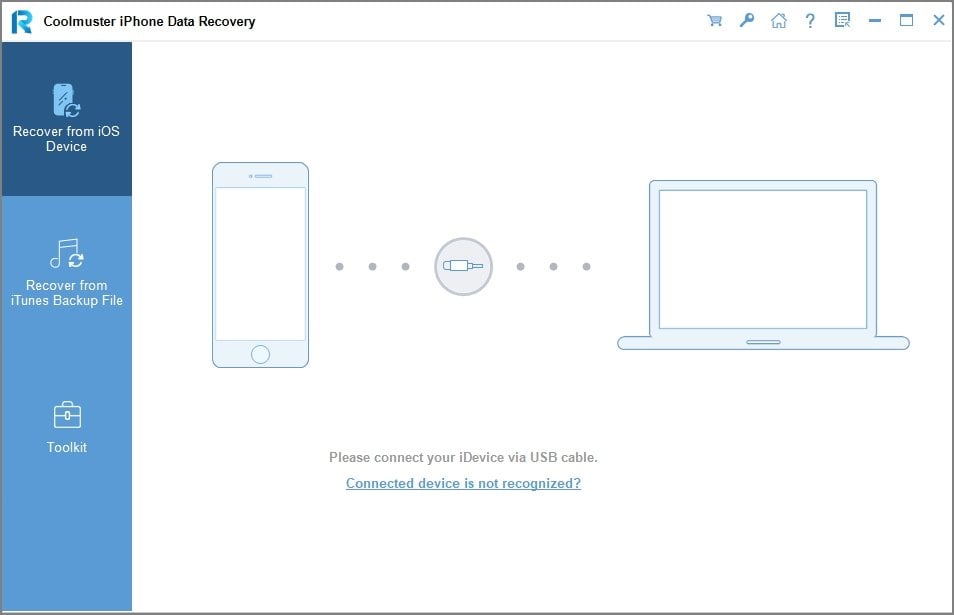Click the key registration icon
The height and width of the screenshot is (615, 954).
747,20
